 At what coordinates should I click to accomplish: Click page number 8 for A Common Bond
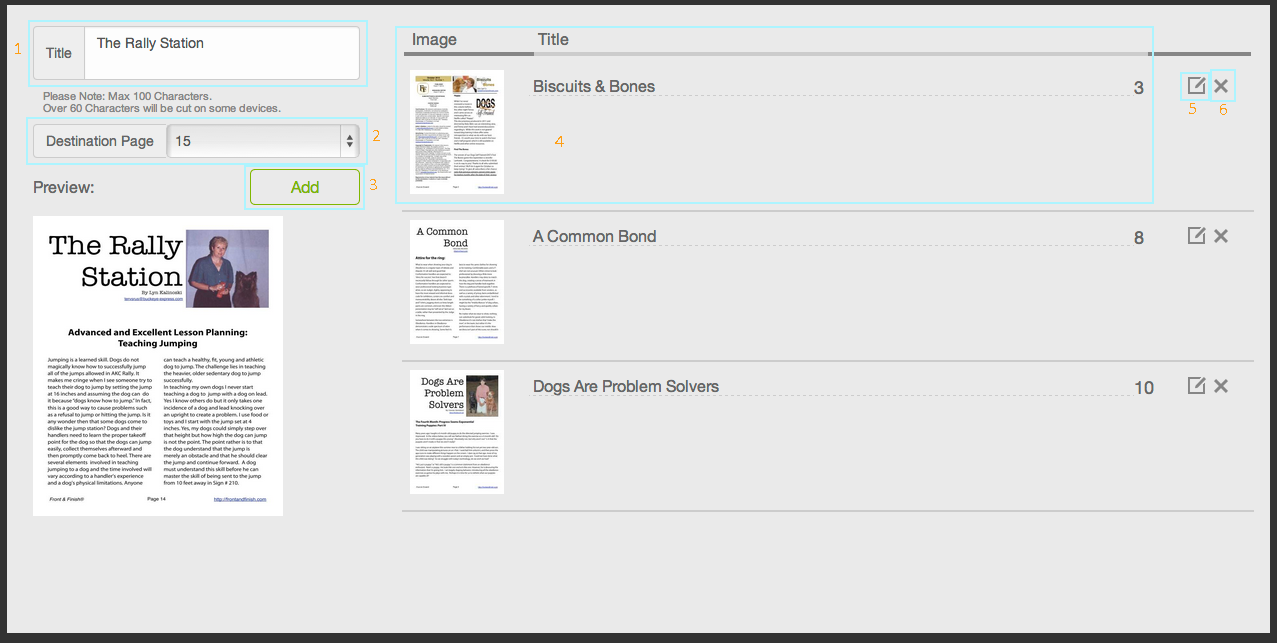pos(1138,238)
